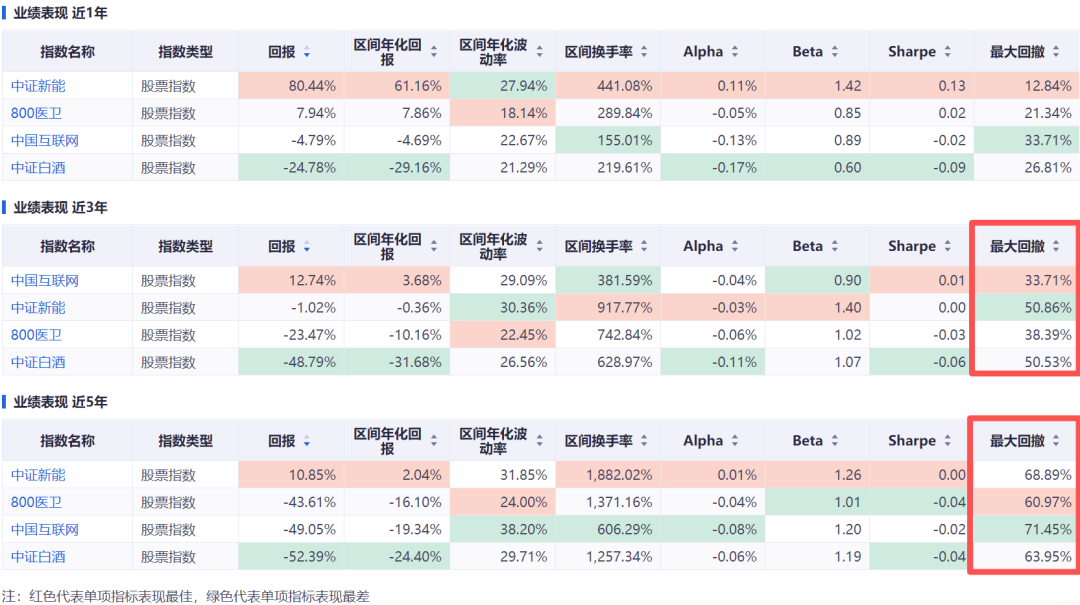Click 指数名称 column header in 近1年 table
Screen dimensions: 1080x605
pos(67,52)
